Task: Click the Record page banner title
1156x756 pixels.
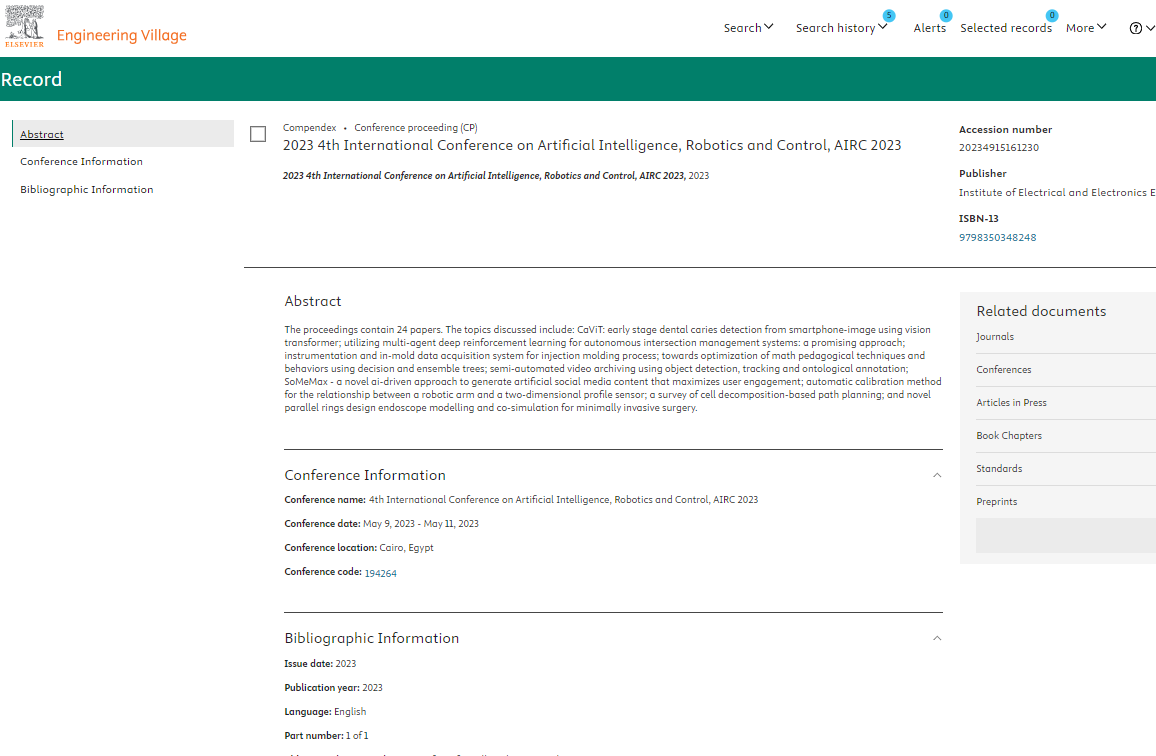Action: 31,79
